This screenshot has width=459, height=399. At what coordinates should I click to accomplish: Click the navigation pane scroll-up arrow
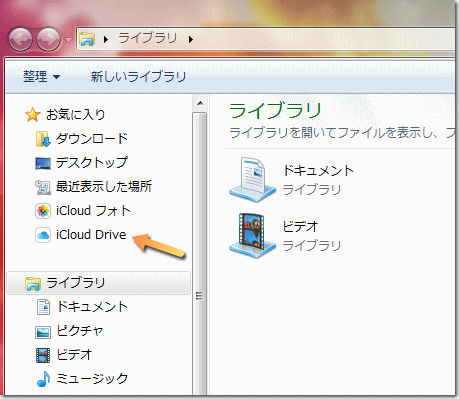[200, 103]
